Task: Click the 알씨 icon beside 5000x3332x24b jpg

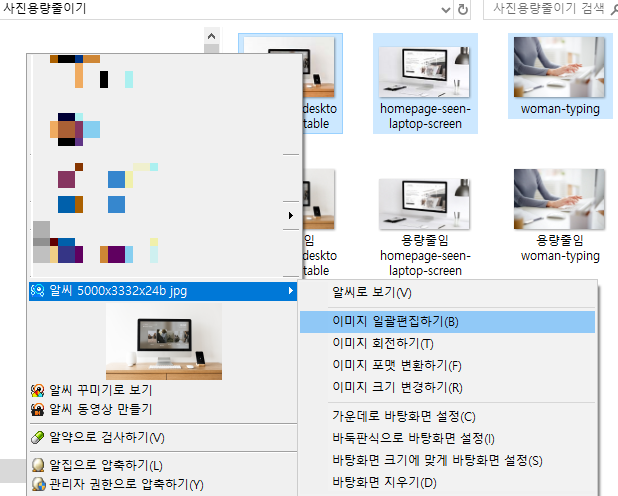Action: pyautogui.click(x=37, y=291)
